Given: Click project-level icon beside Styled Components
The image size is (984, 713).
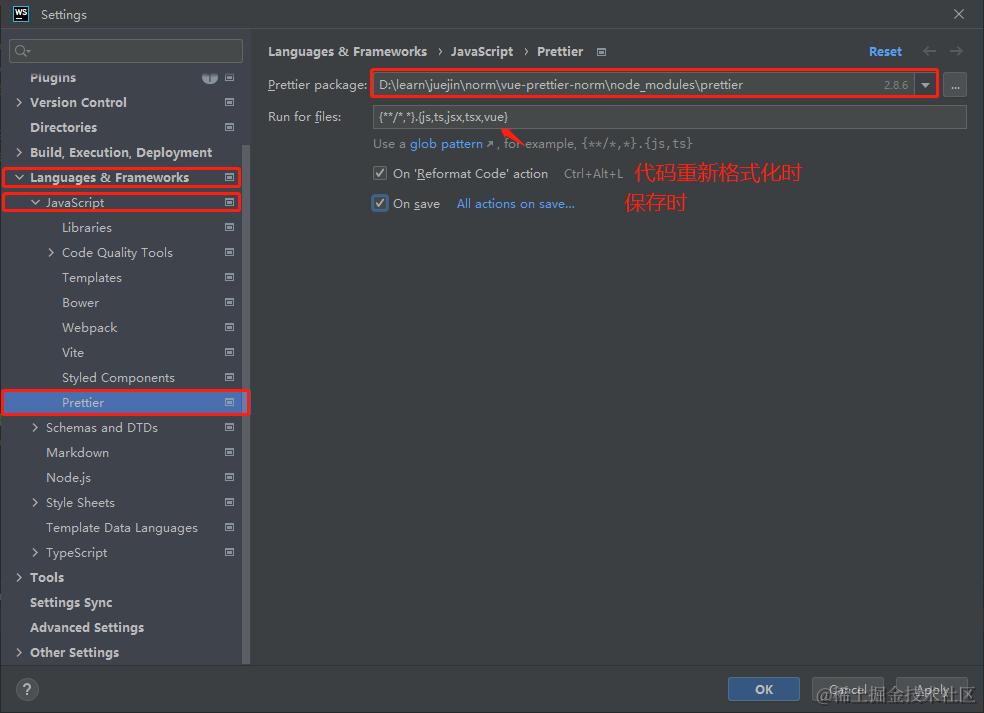Looking at the screenshot, I should pos(230,377).
